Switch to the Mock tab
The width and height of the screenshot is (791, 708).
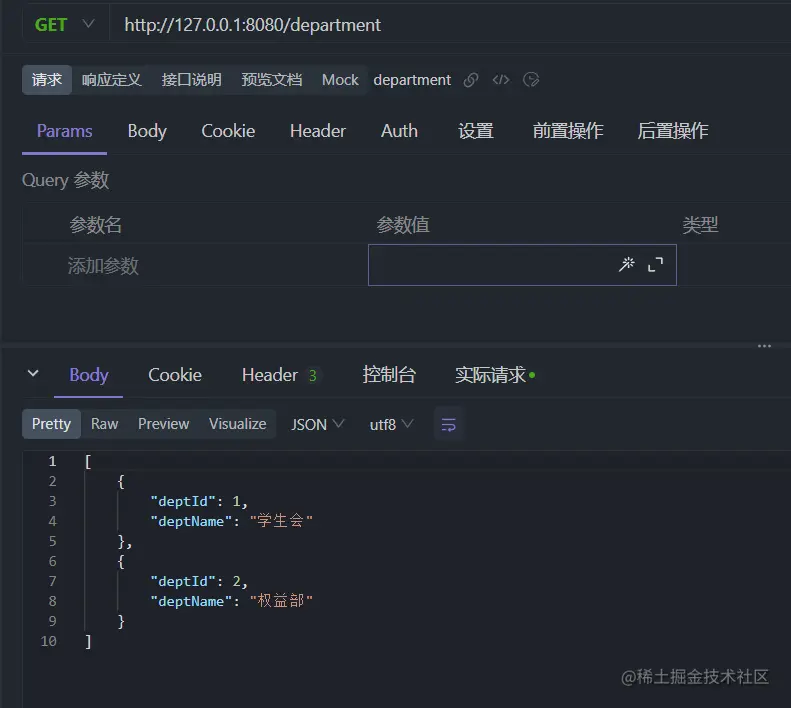pos(340,80)
